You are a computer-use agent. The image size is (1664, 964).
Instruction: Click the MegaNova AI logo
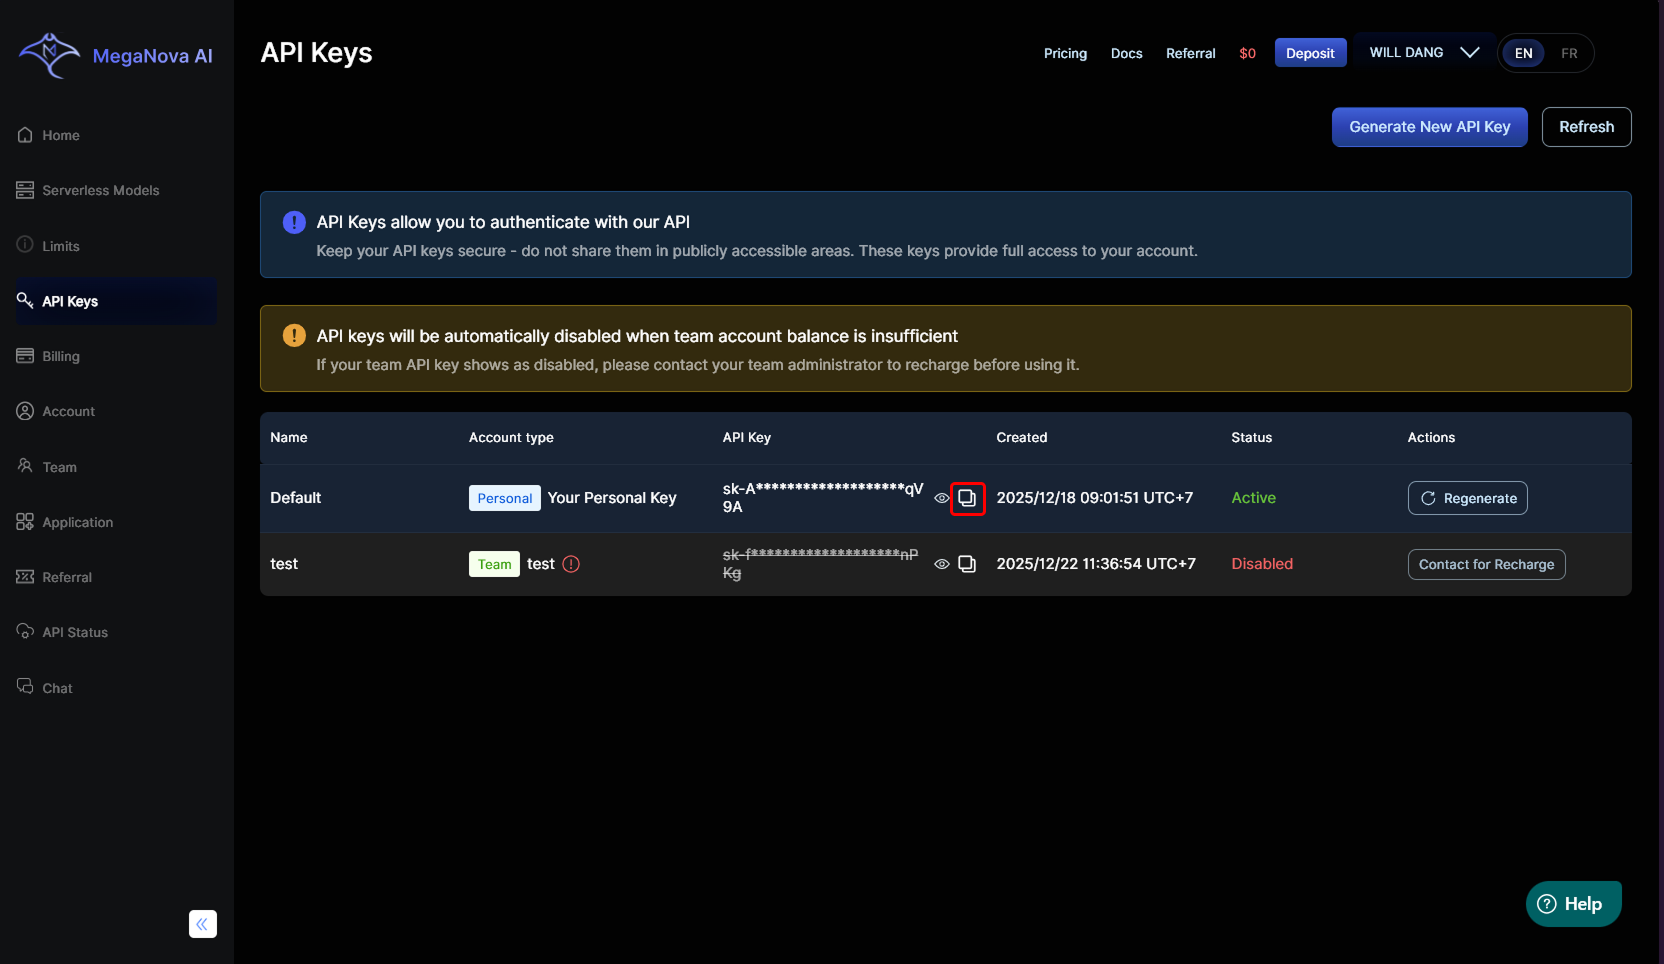click(116, 56)
